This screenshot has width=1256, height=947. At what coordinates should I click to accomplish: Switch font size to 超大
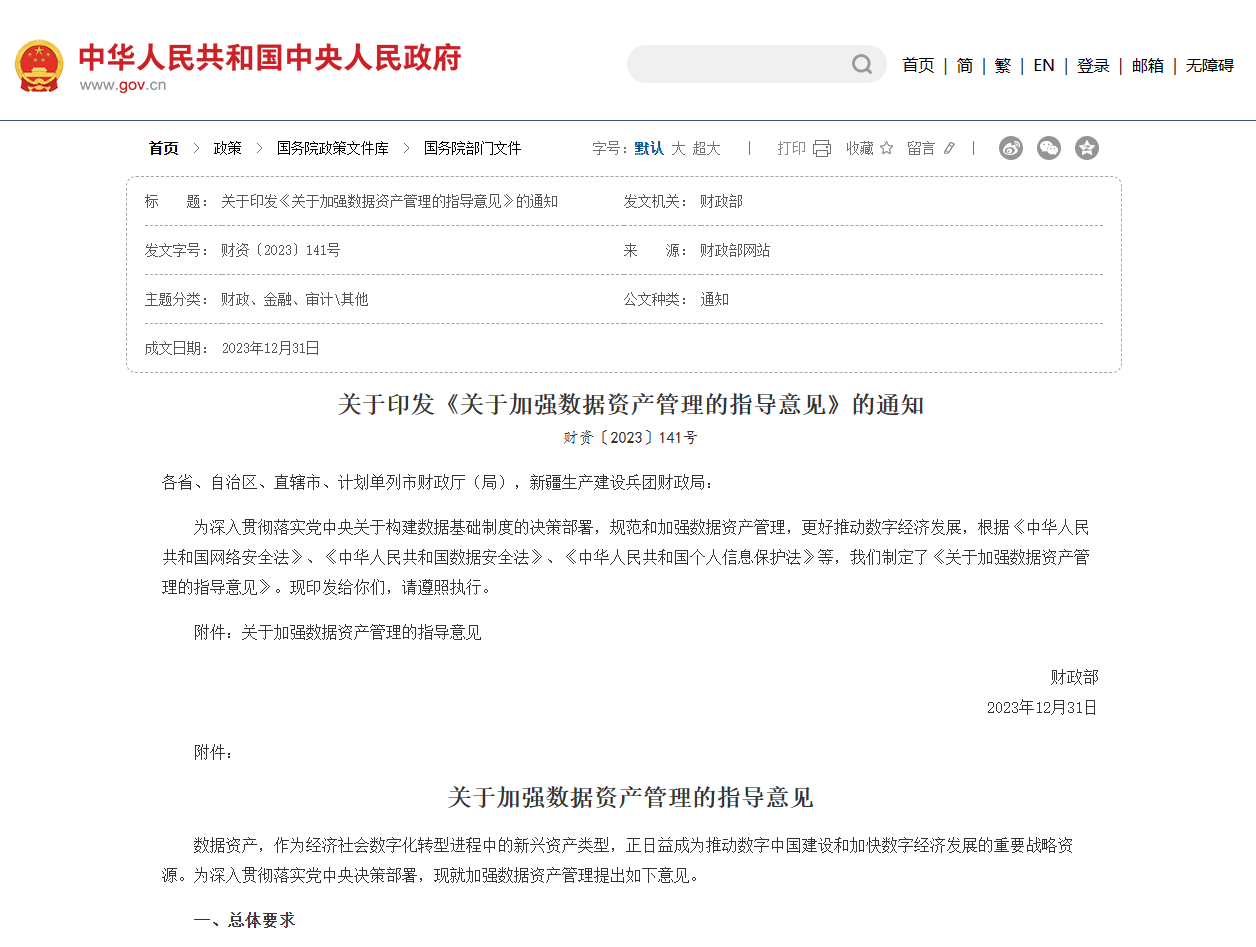point(707,147)
